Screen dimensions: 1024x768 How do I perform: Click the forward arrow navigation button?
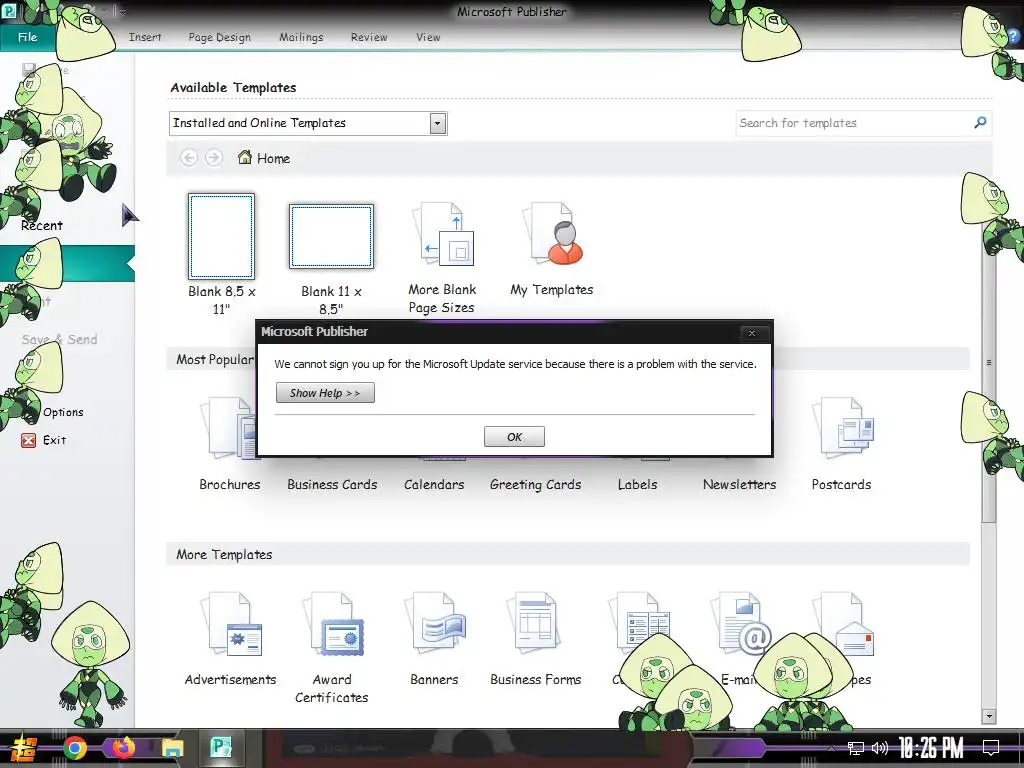[214, 158]
